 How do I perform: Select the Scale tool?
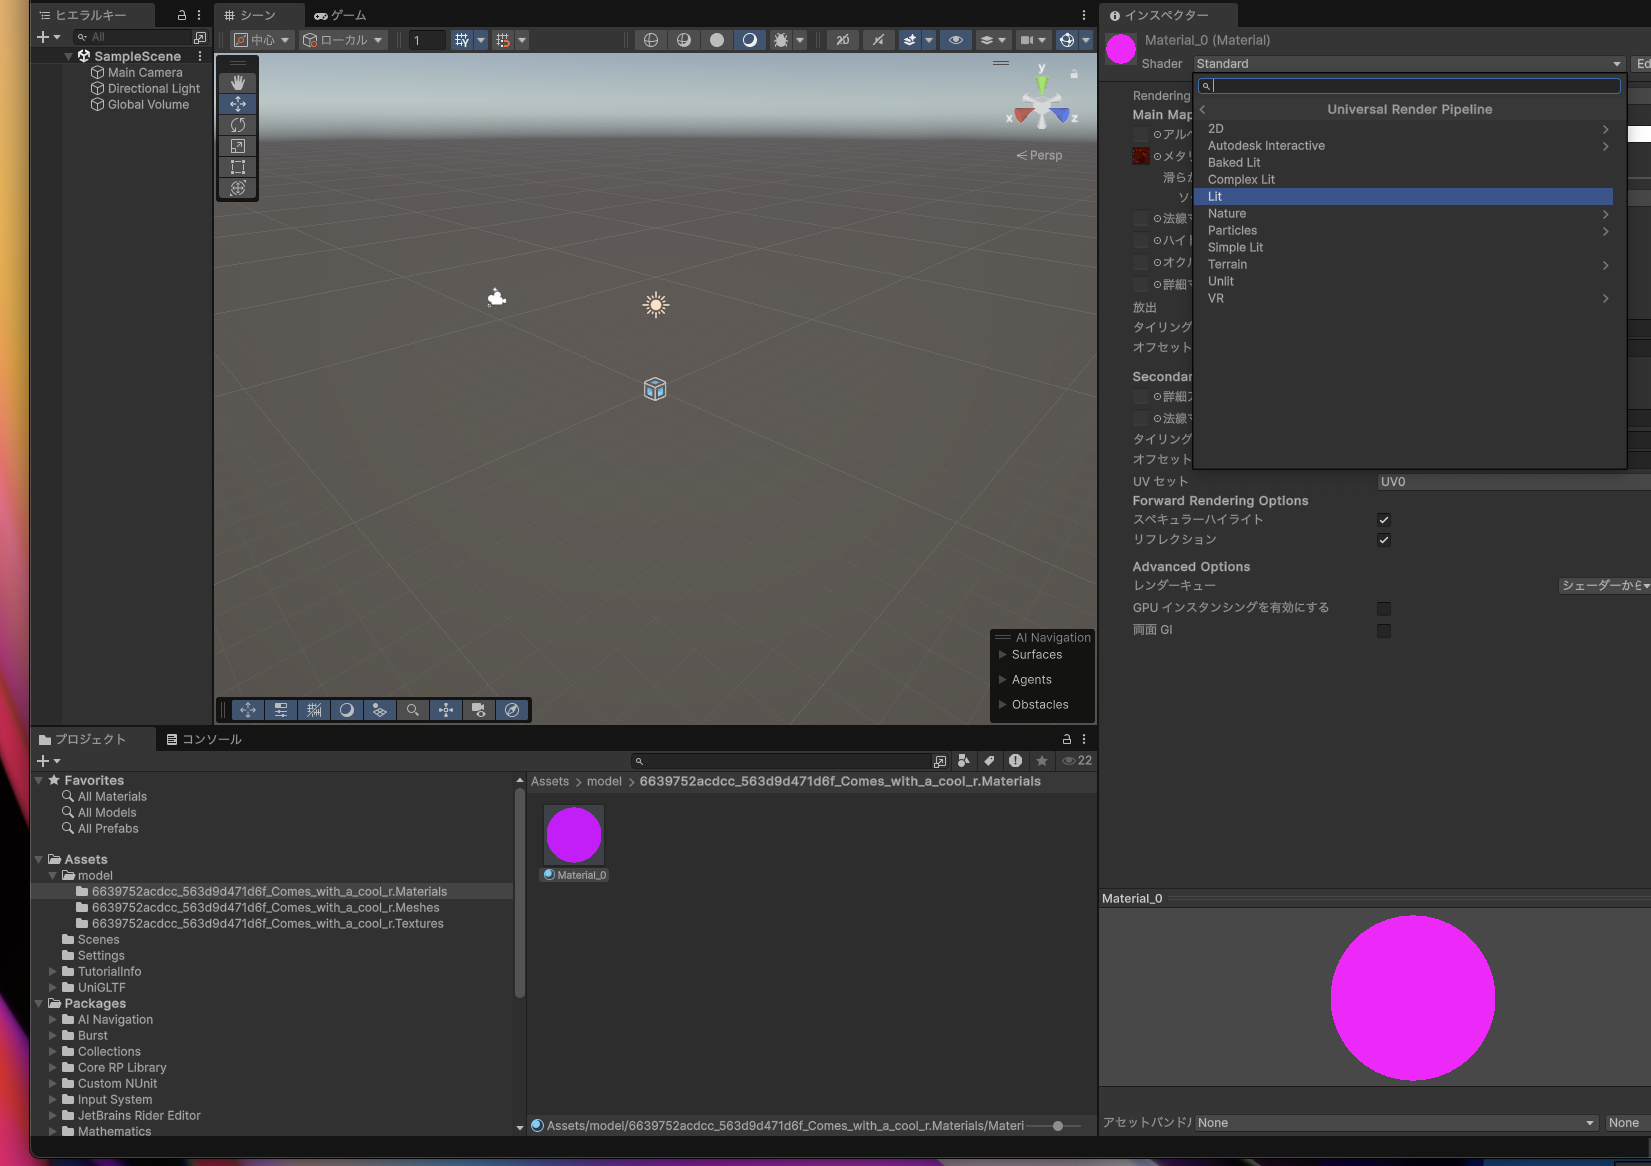[238, 146]
